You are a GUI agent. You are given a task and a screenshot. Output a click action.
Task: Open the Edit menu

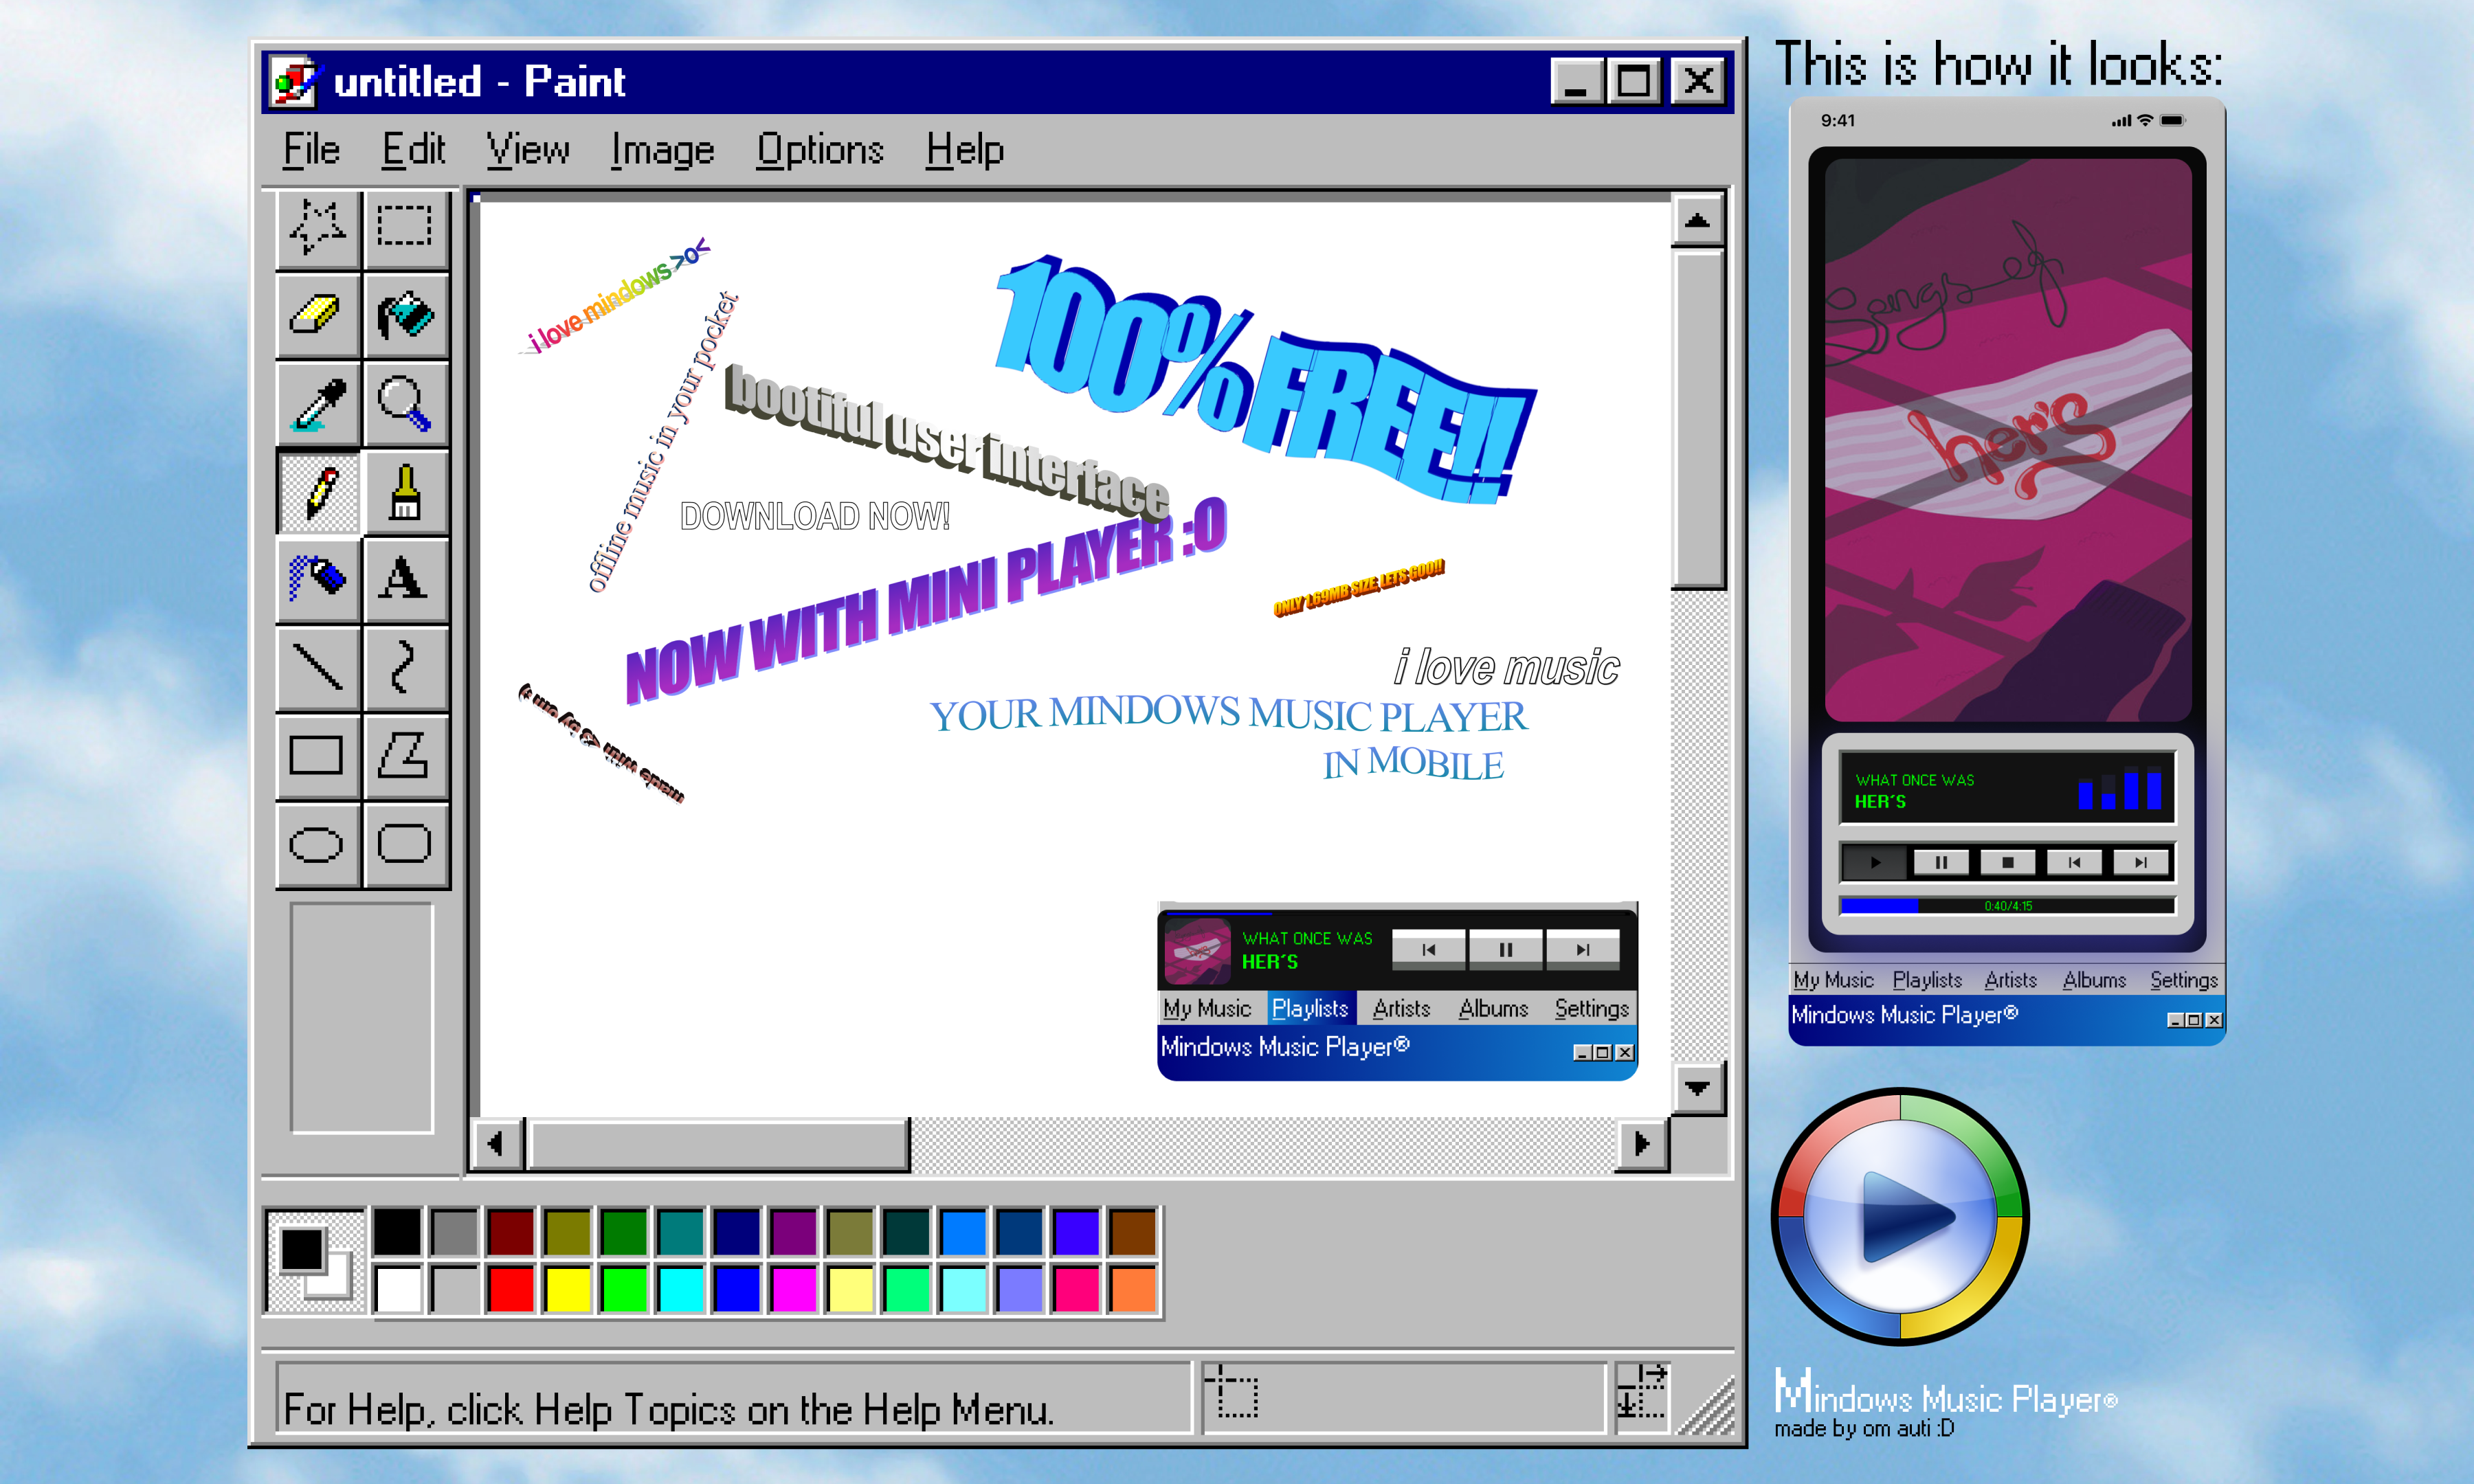click(x=413, y=150)
